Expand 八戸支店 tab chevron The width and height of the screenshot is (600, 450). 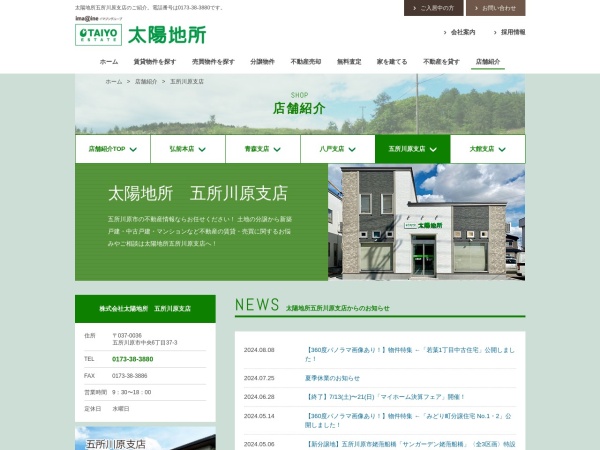tap(352, 149)
